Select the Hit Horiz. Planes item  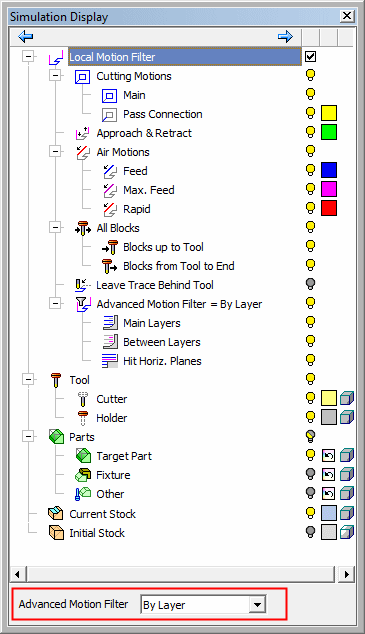(162, 361)
